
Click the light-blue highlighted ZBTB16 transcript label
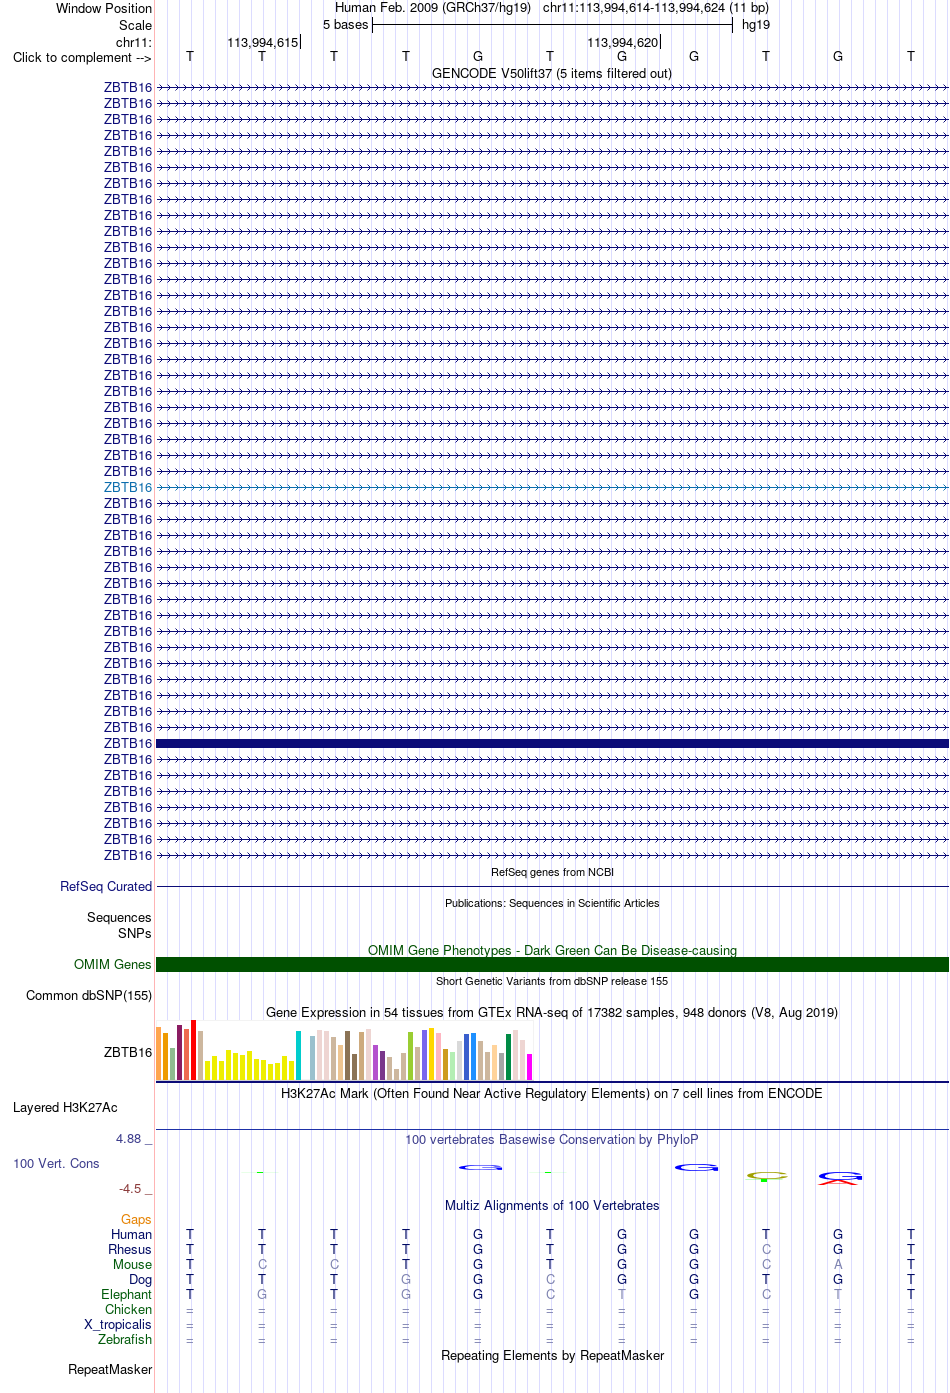[x=128, y=487]
